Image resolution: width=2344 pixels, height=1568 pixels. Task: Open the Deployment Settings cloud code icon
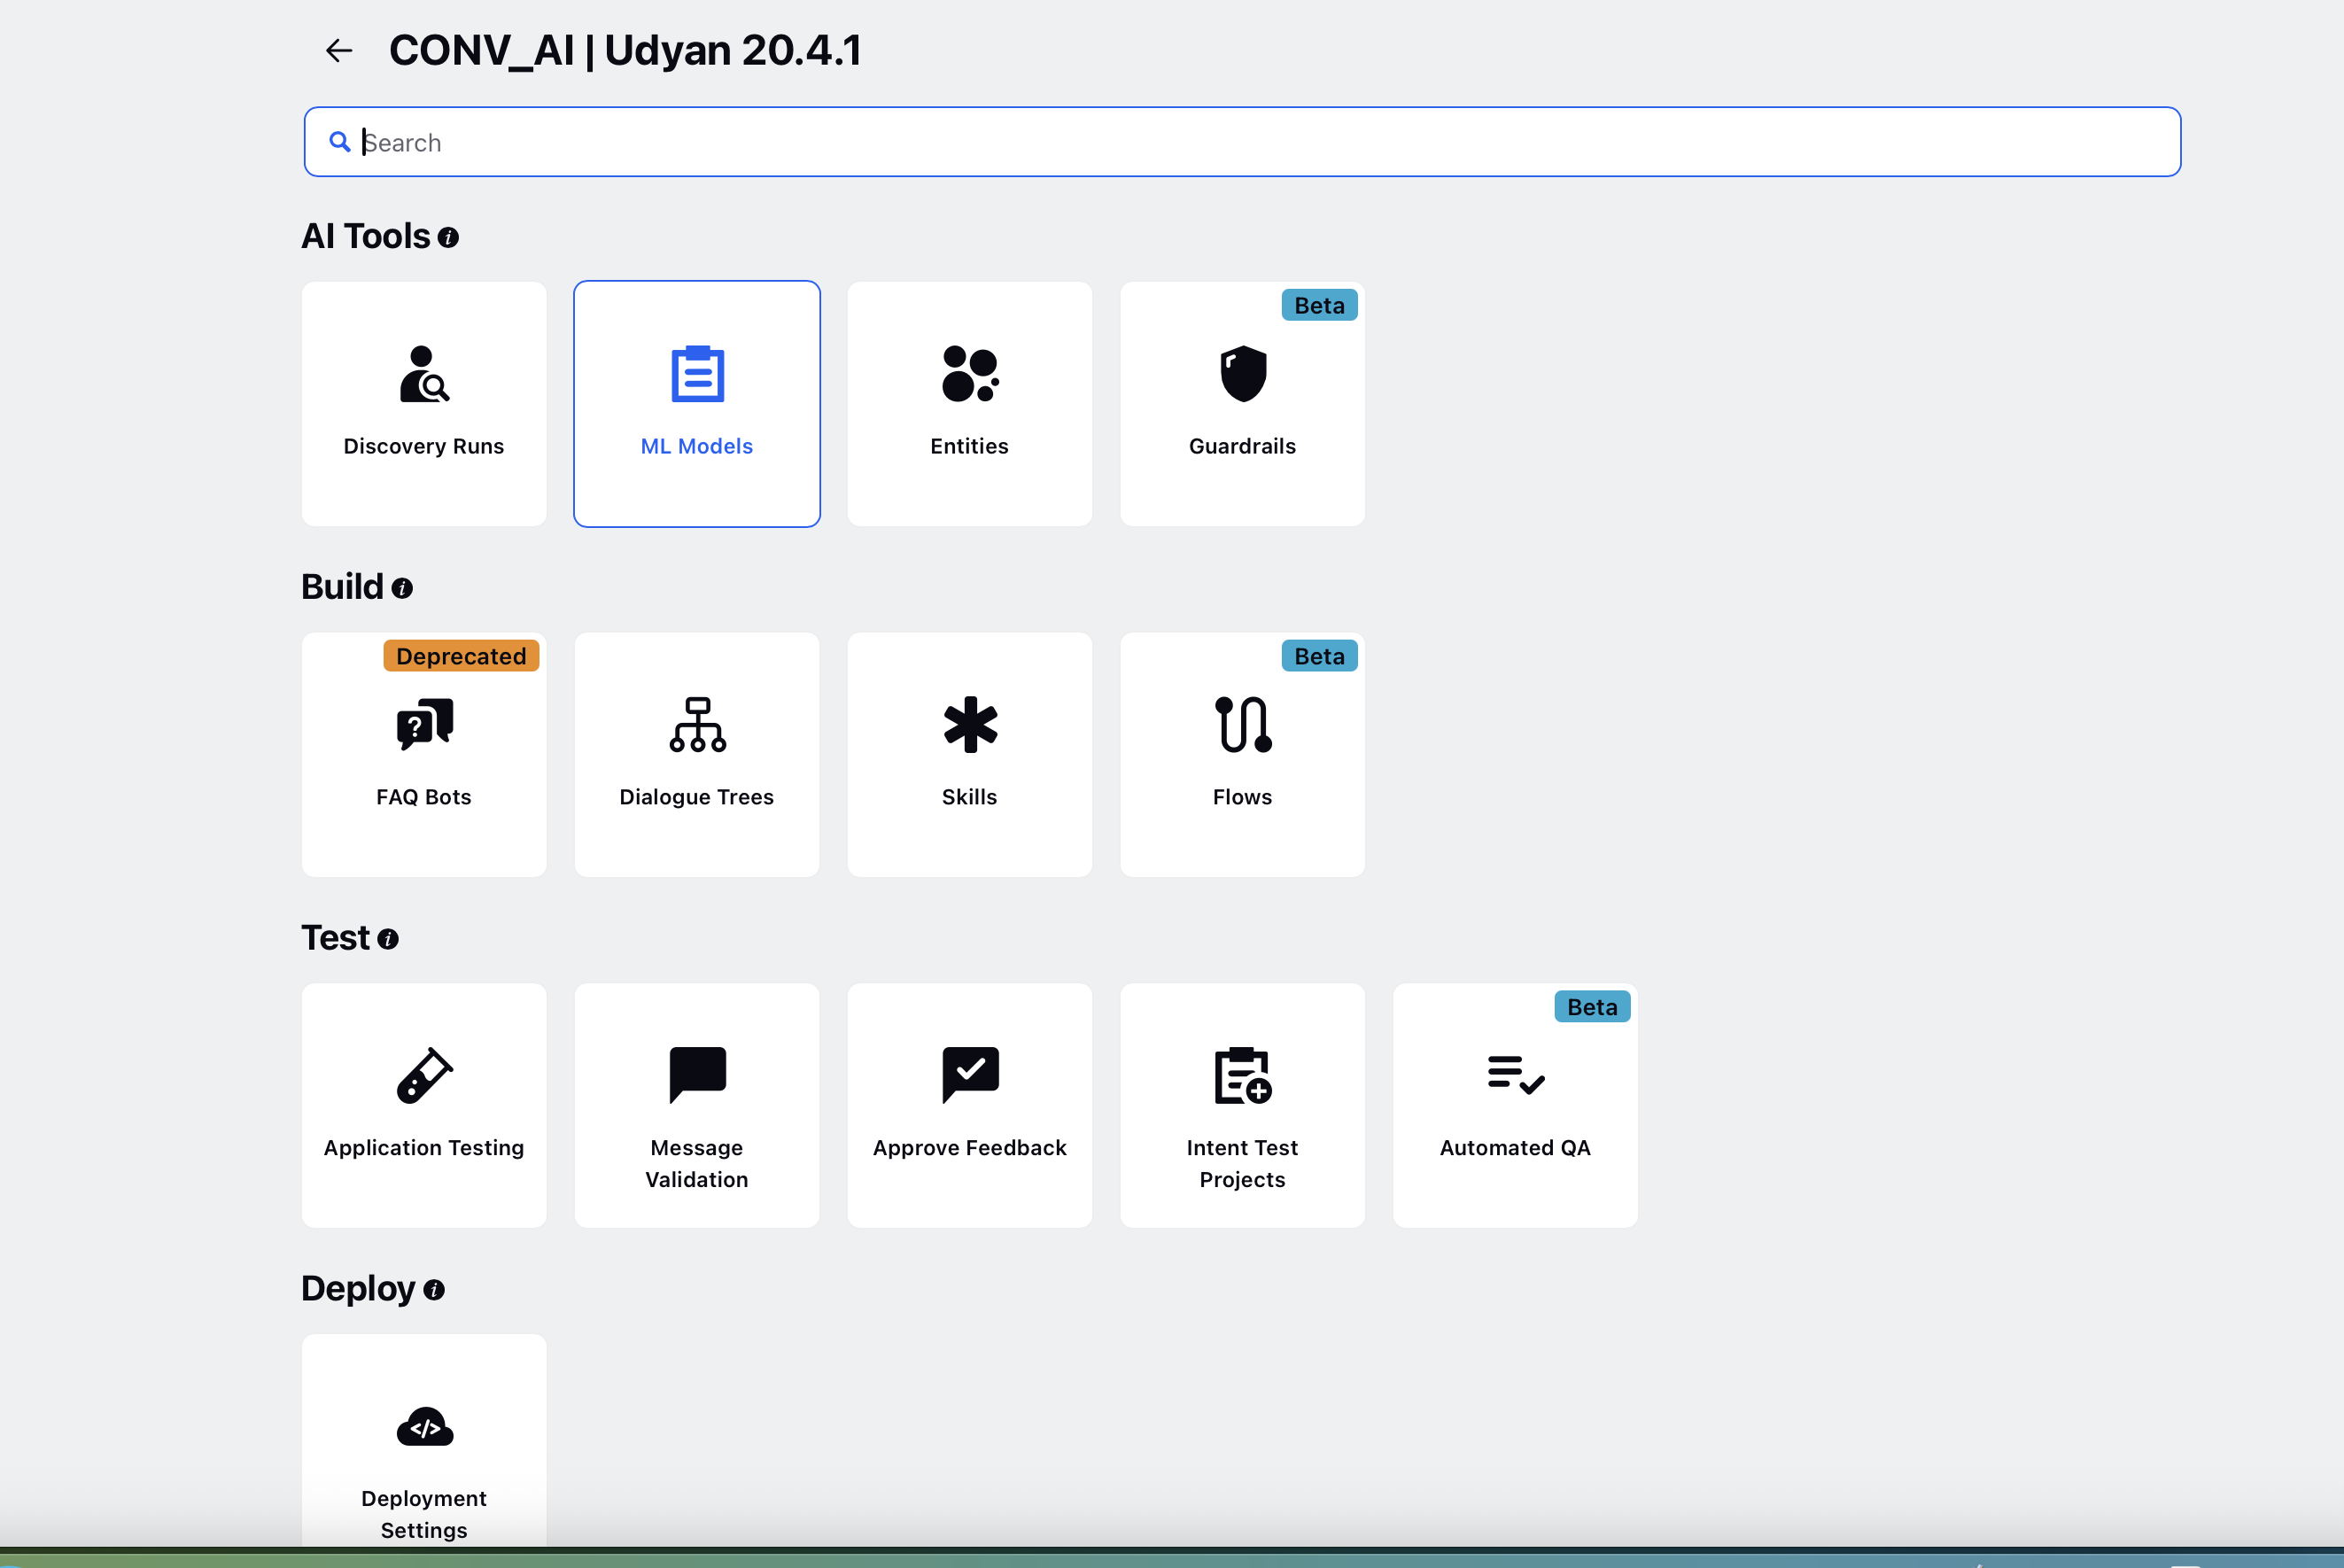[x=424, y=1427]
